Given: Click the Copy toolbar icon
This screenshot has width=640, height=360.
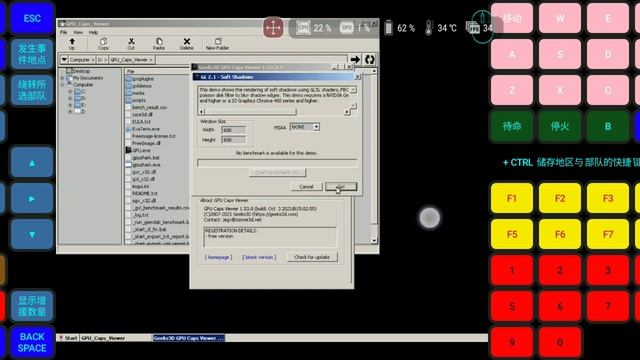Looking at the screenshot, I should pyautogui.click(x=103, y=44).
